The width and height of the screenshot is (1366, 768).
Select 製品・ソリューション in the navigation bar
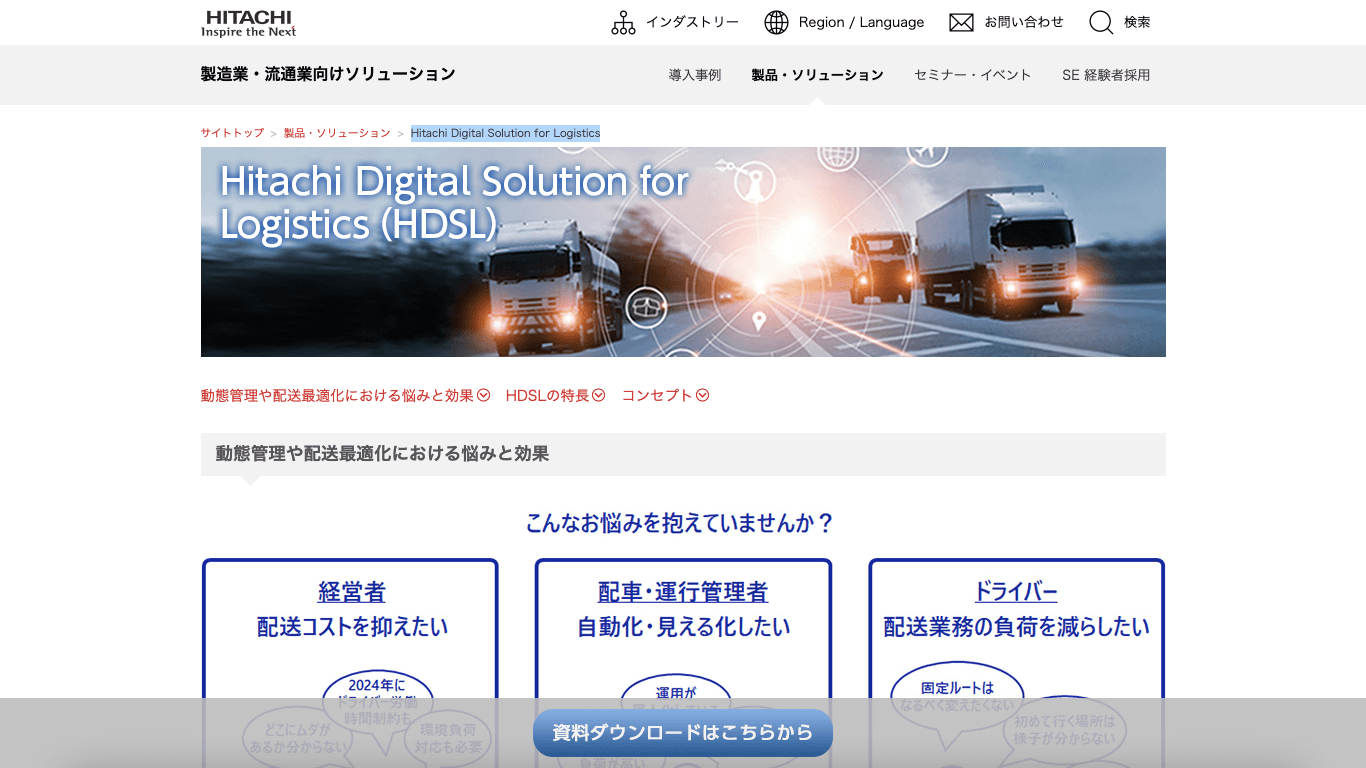coord(815,74)
